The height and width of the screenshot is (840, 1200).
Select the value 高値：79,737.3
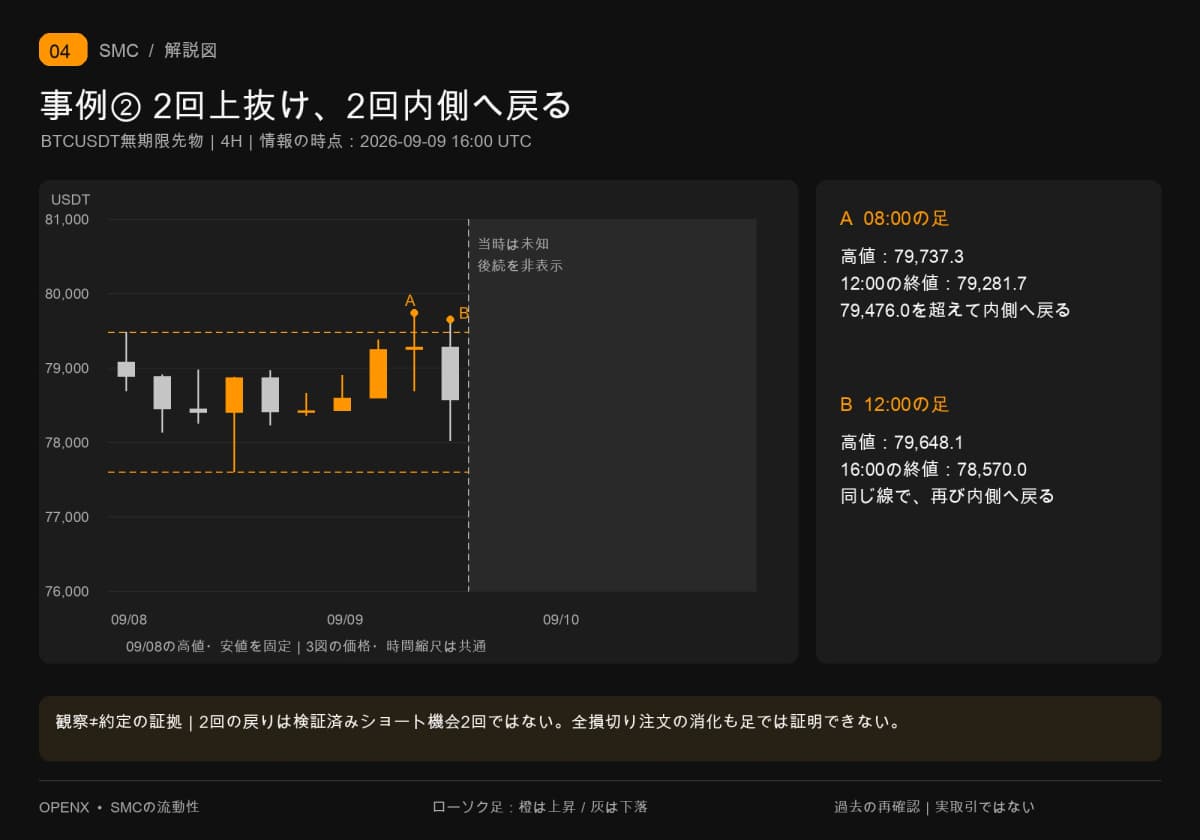902,257
